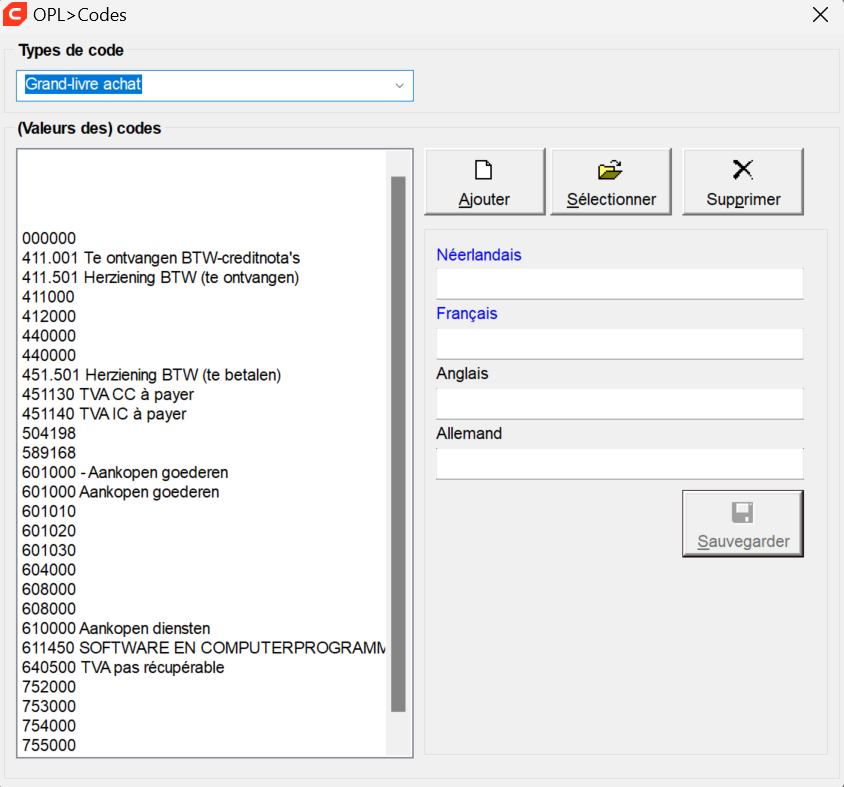Select 640500 TVA pas récupérable
This screenshot has width=844, height=787.
[x=203, y=667]
